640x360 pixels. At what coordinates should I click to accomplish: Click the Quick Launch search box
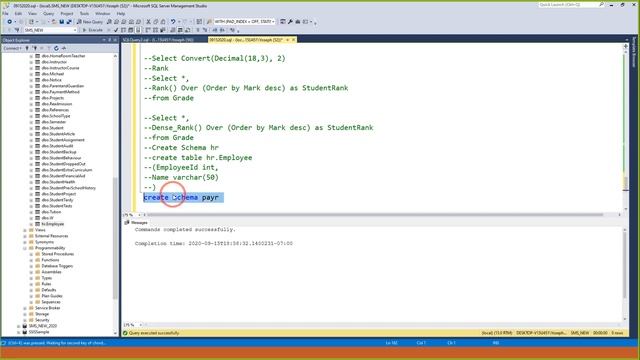click(x=571, y=5)
